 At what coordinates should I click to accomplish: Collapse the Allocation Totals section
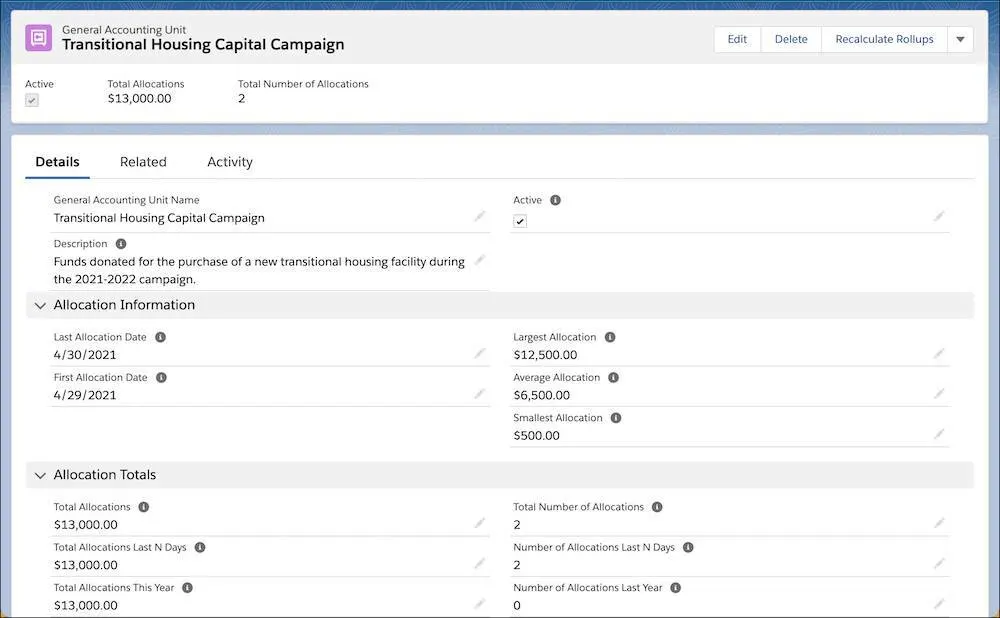40,475
